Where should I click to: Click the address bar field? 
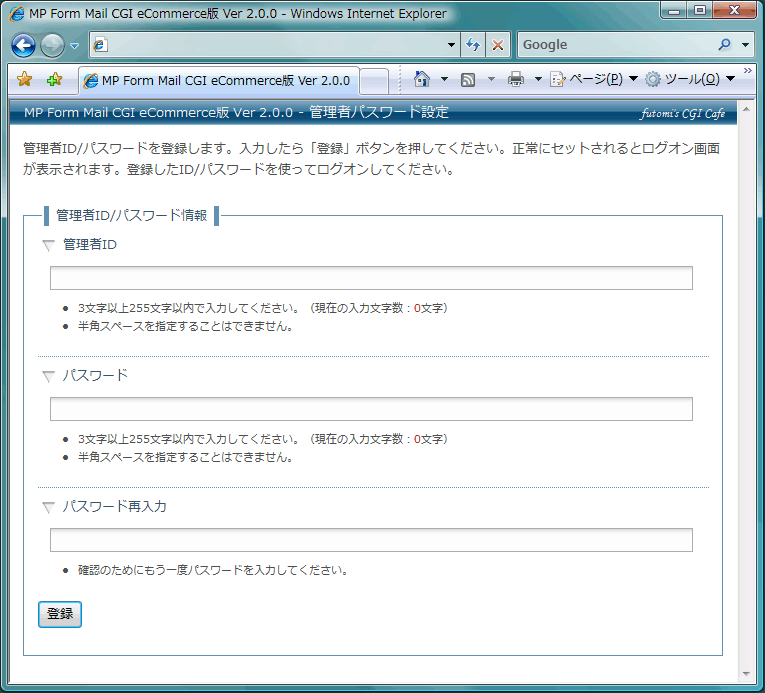pos(275,45)
